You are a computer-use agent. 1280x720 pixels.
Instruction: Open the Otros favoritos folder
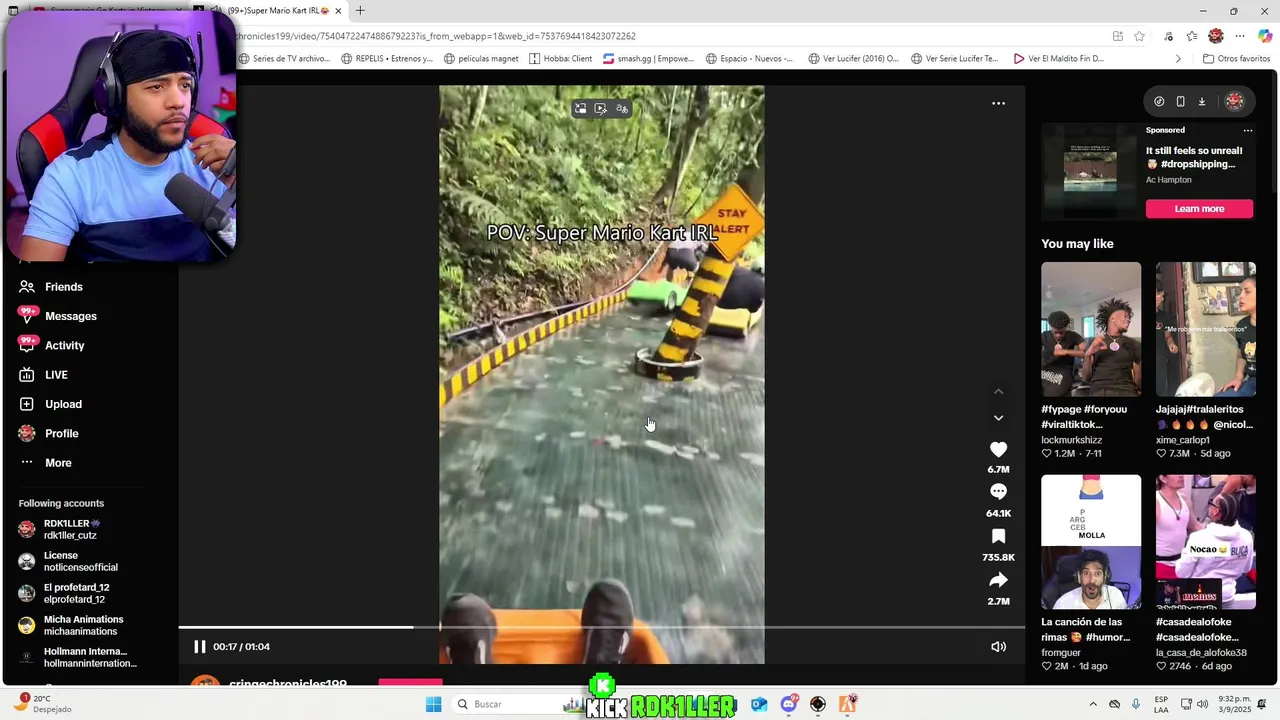click(1236, 59)
